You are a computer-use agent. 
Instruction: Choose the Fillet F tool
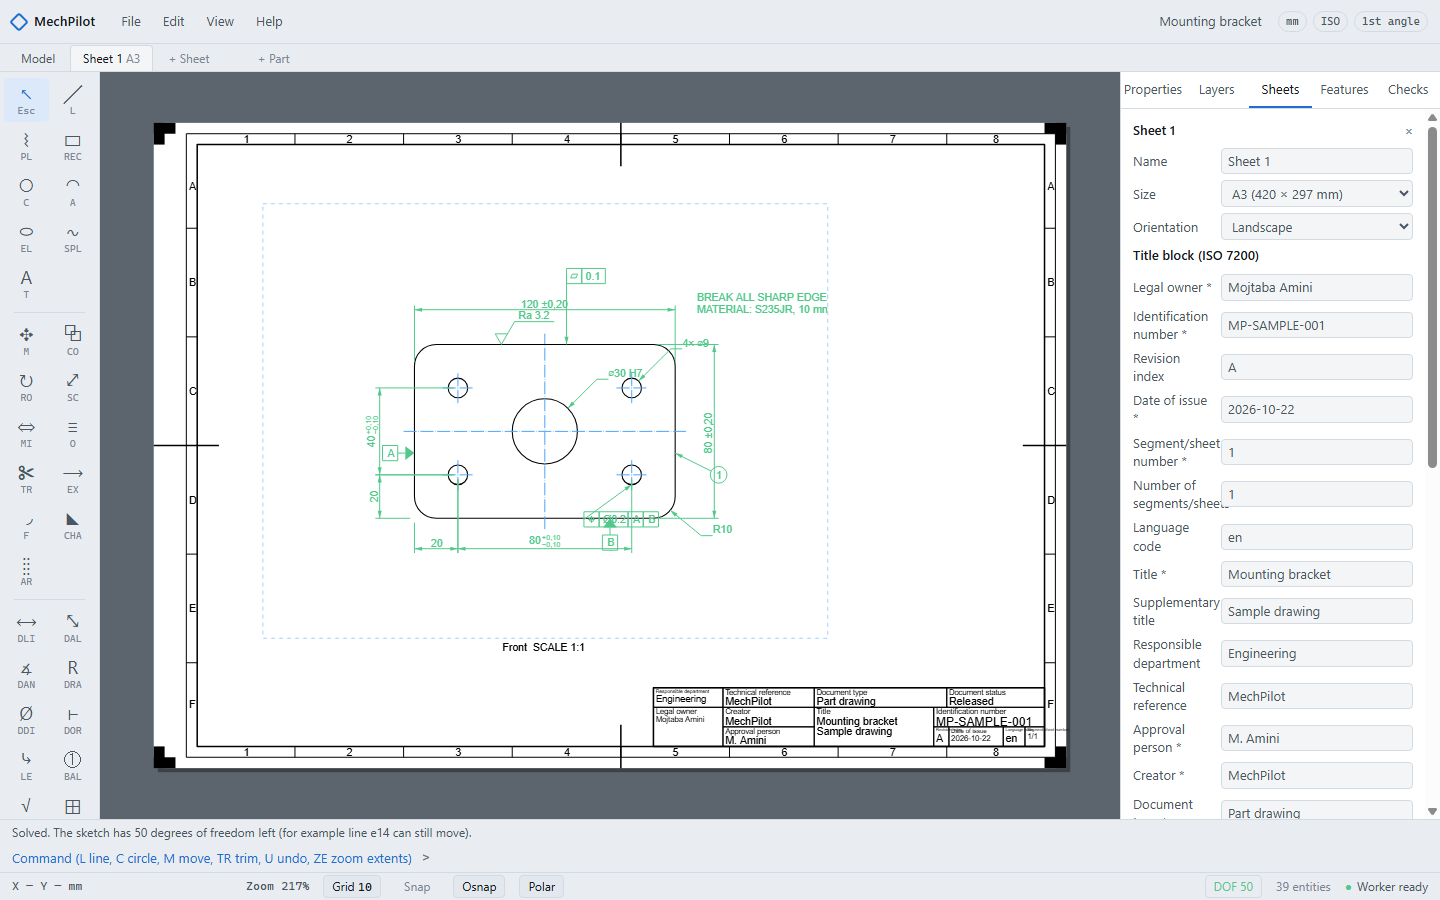pyautogui.click(x=26, y=526)
